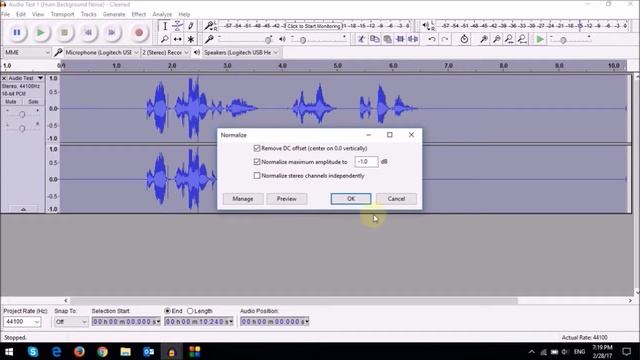The width and height of the screenshot is (640, 360).
Task: Select the Length radio button
Action: (190, 311)
